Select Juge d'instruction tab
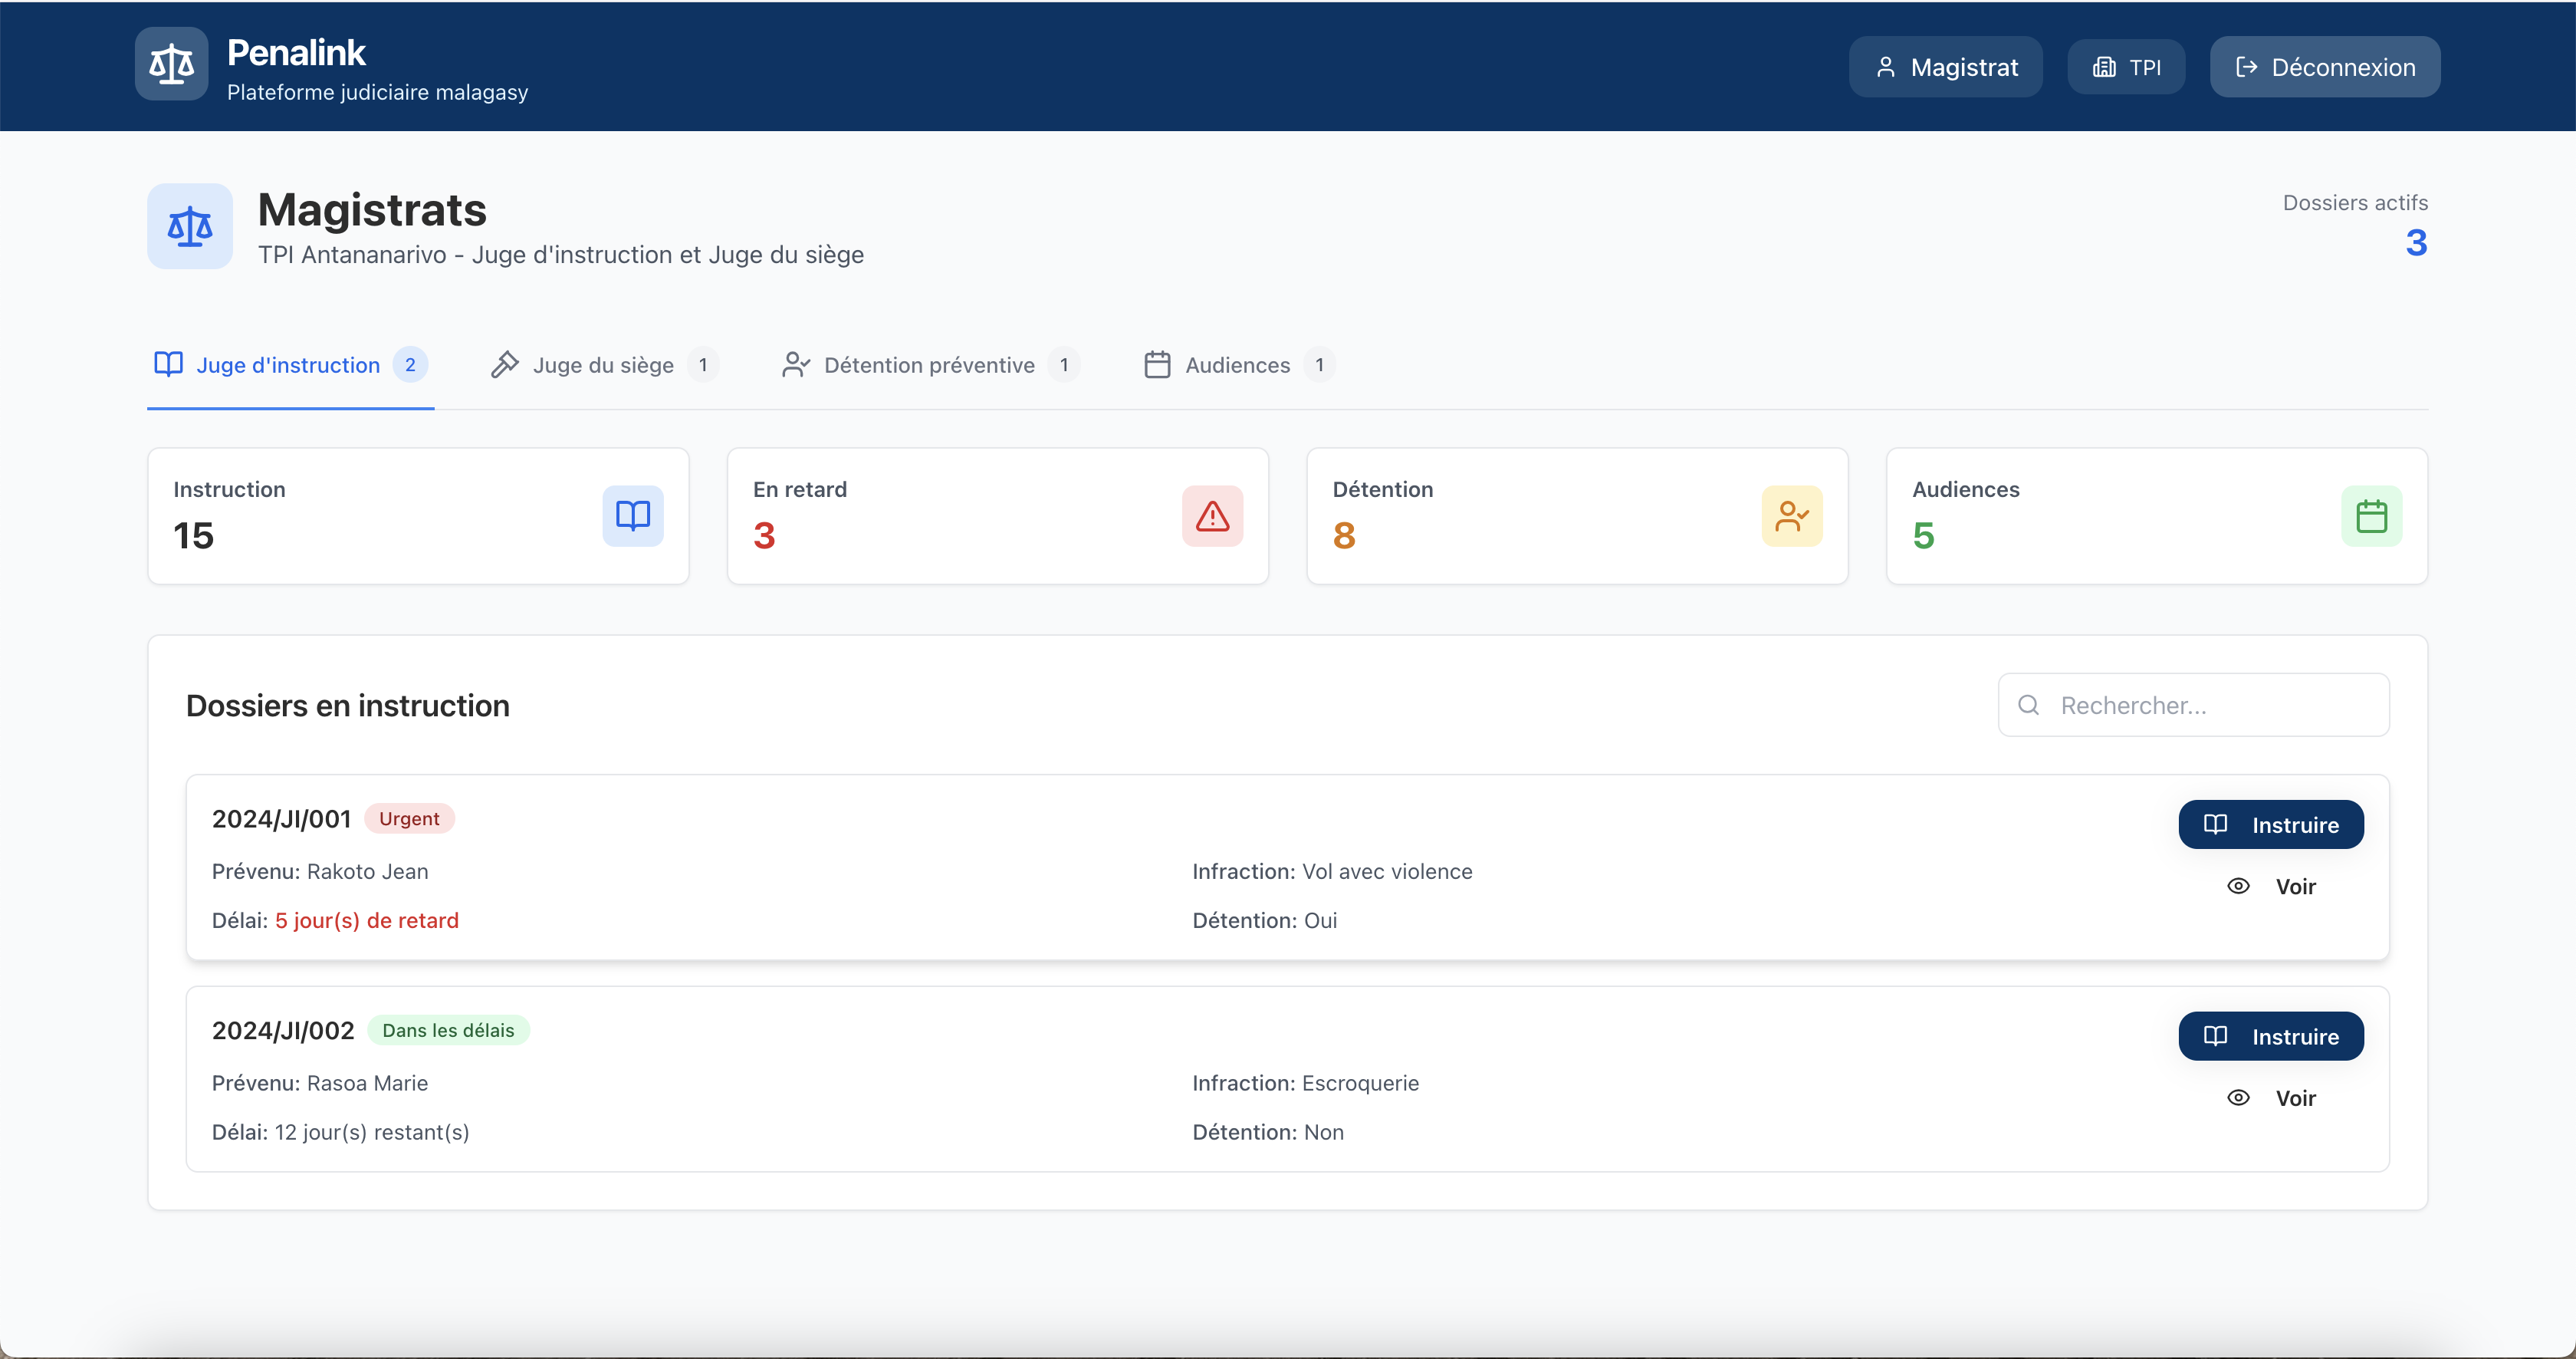2576x1359 pixels. tap(288, 365)
